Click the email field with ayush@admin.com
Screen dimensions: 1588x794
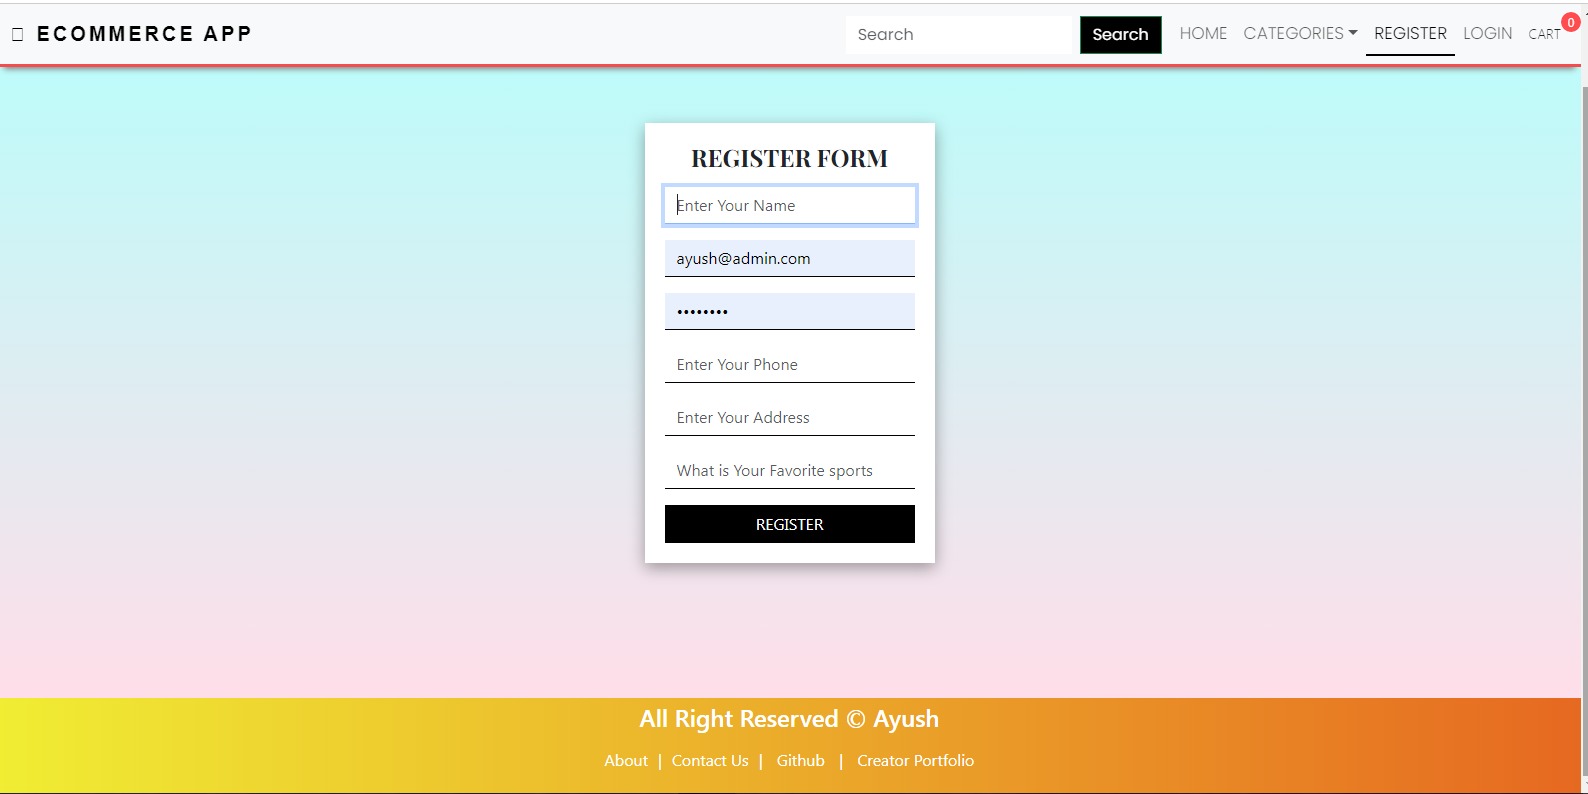[x=790, y=258]
